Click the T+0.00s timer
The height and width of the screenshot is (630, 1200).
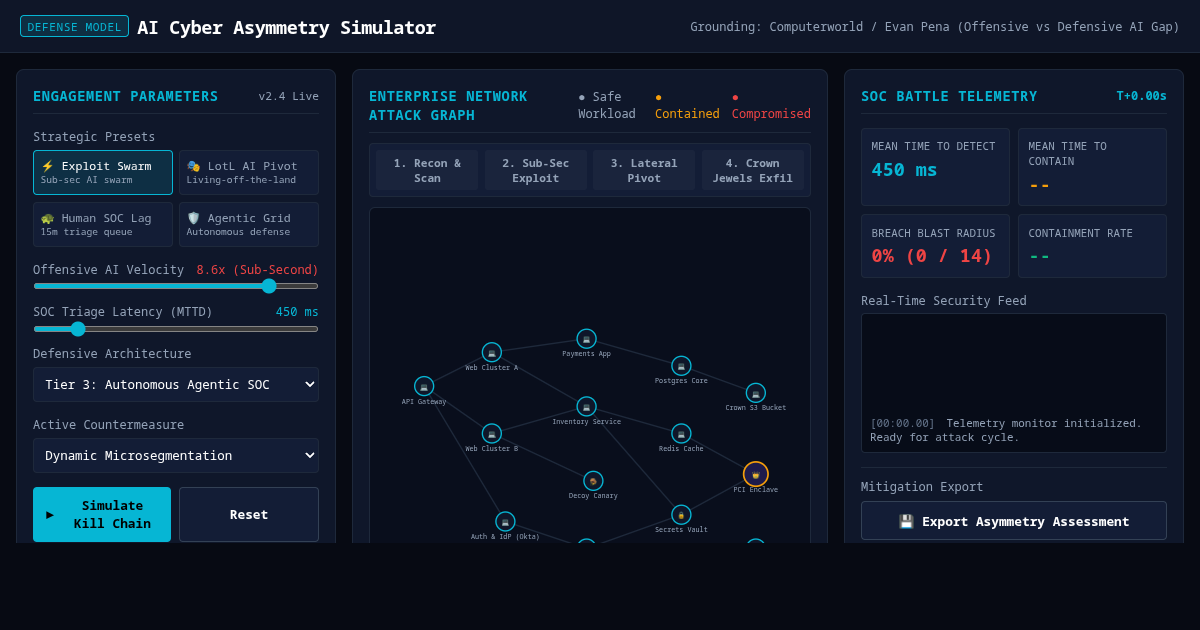[x=1141, y=96]
